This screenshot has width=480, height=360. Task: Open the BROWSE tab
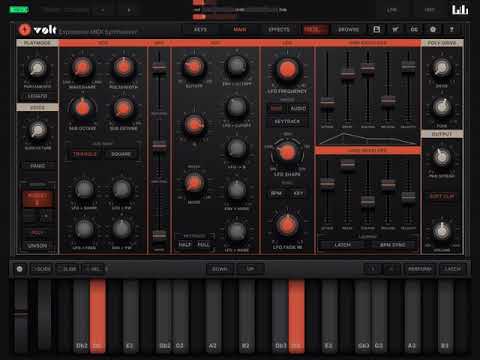(x=348, y=30)
